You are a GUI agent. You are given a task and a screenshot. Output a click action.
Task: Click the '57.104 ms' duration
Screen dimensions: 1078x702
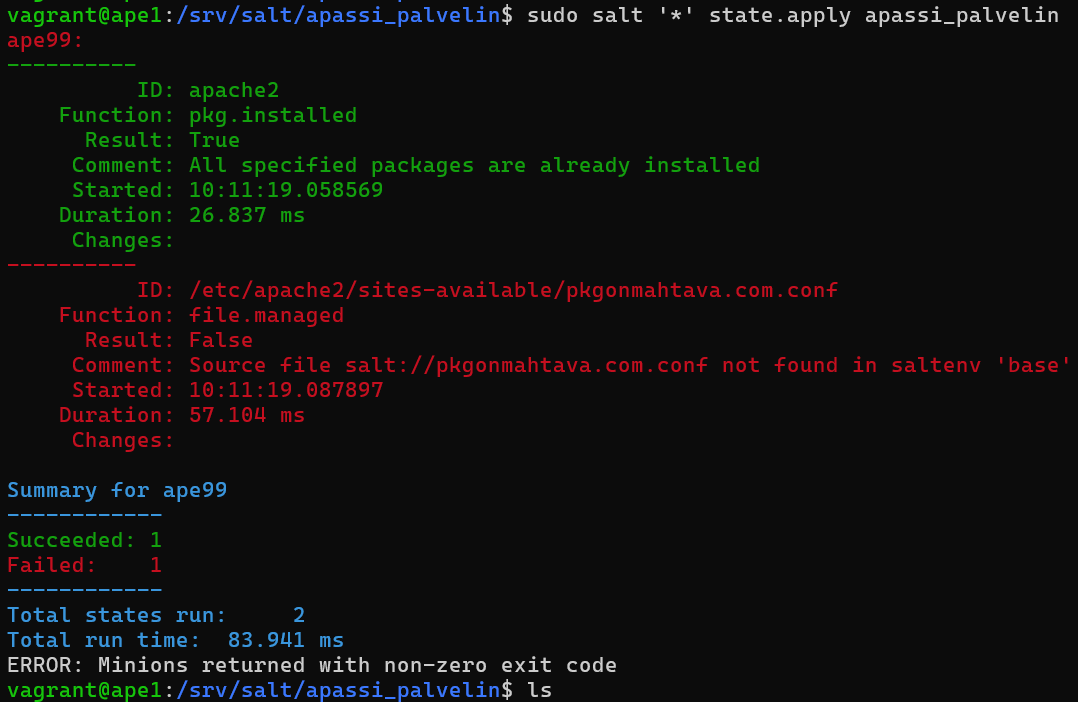click(246, 415)
